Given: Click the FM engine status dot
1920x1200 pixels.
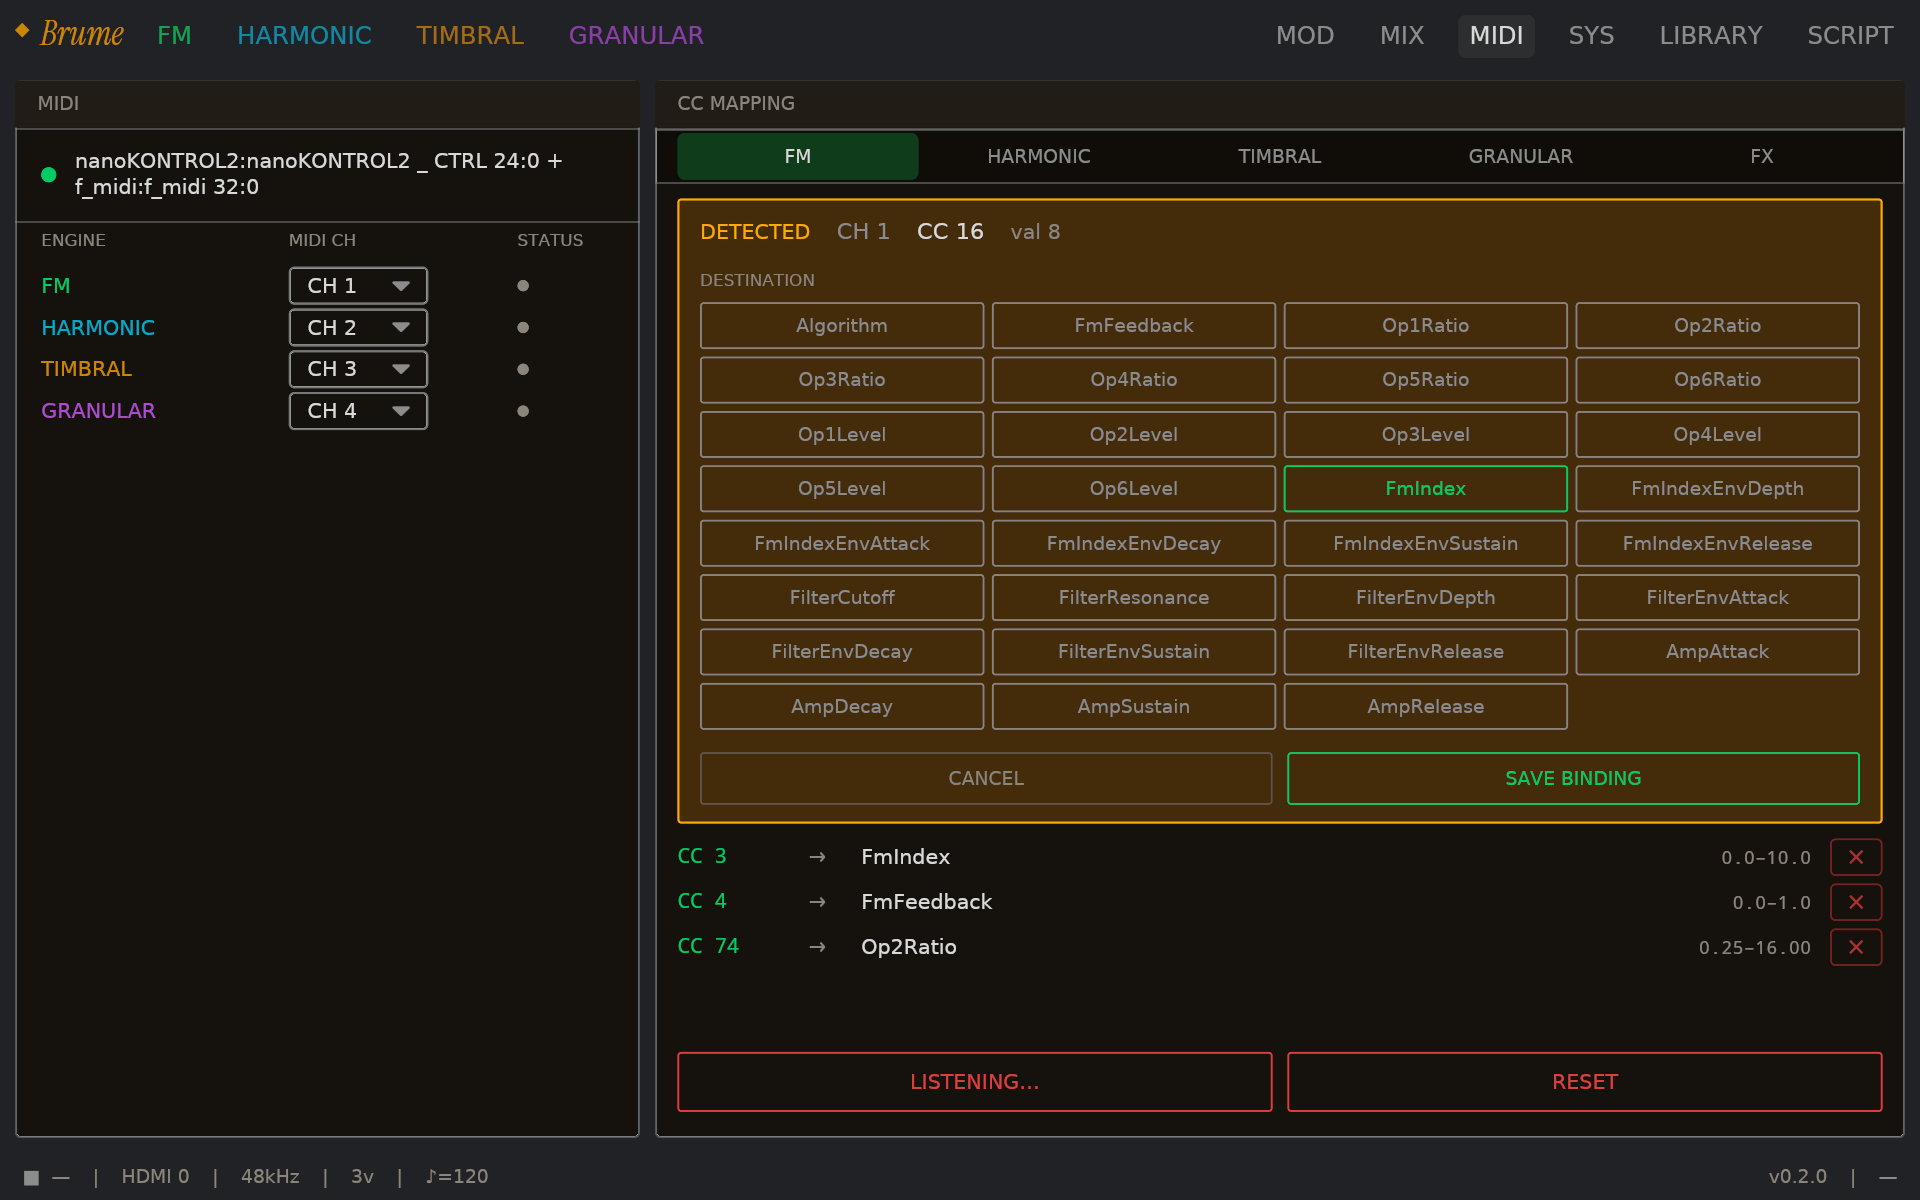Looking at the screenshot, I should 522,286.
